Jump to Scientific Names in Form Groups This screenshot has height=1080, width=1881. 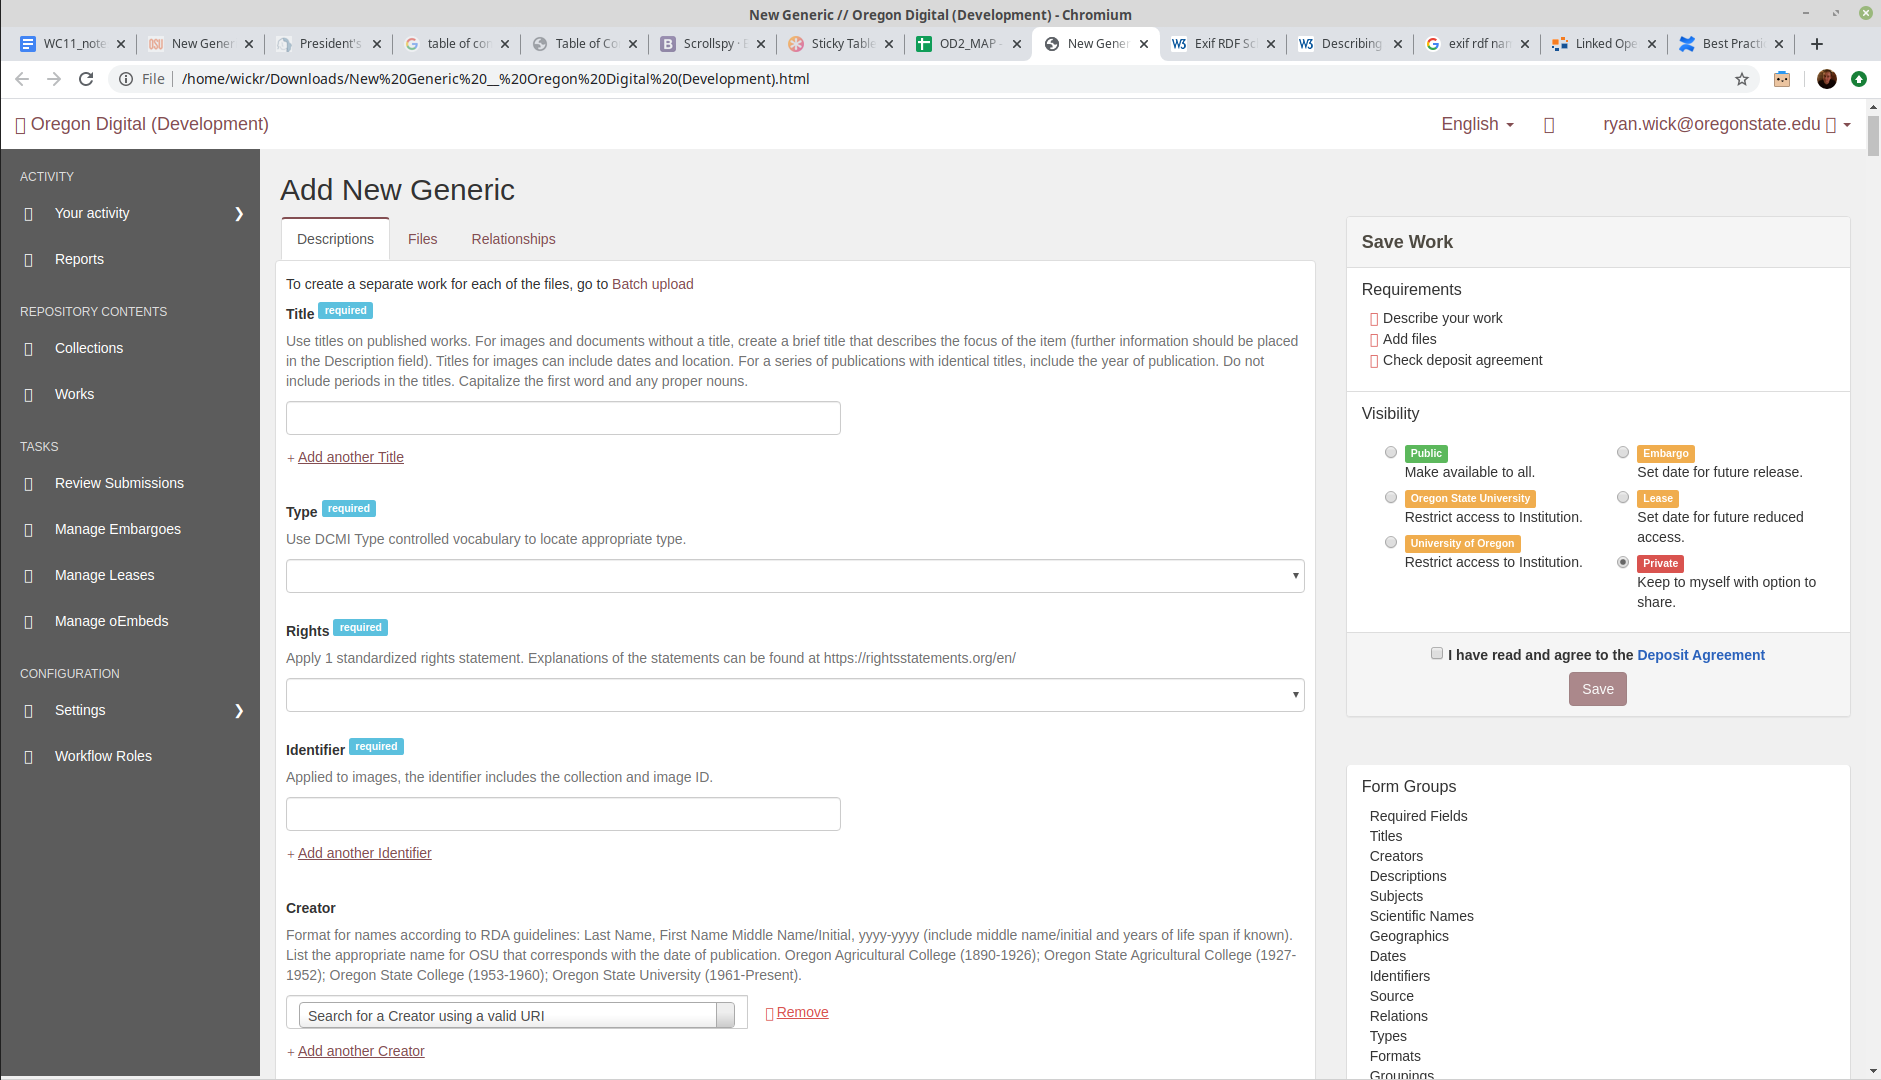pos(1421,916)
